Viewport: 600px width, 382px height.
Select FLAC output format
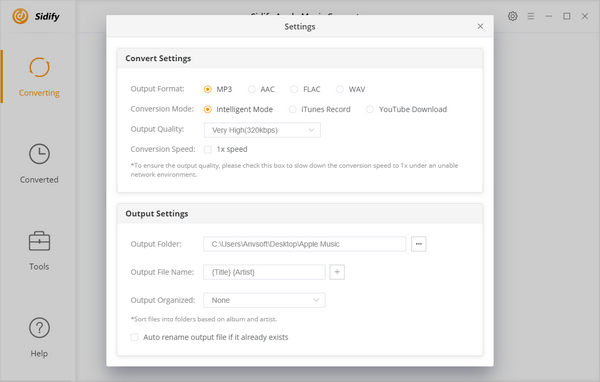tap(293, 89)
